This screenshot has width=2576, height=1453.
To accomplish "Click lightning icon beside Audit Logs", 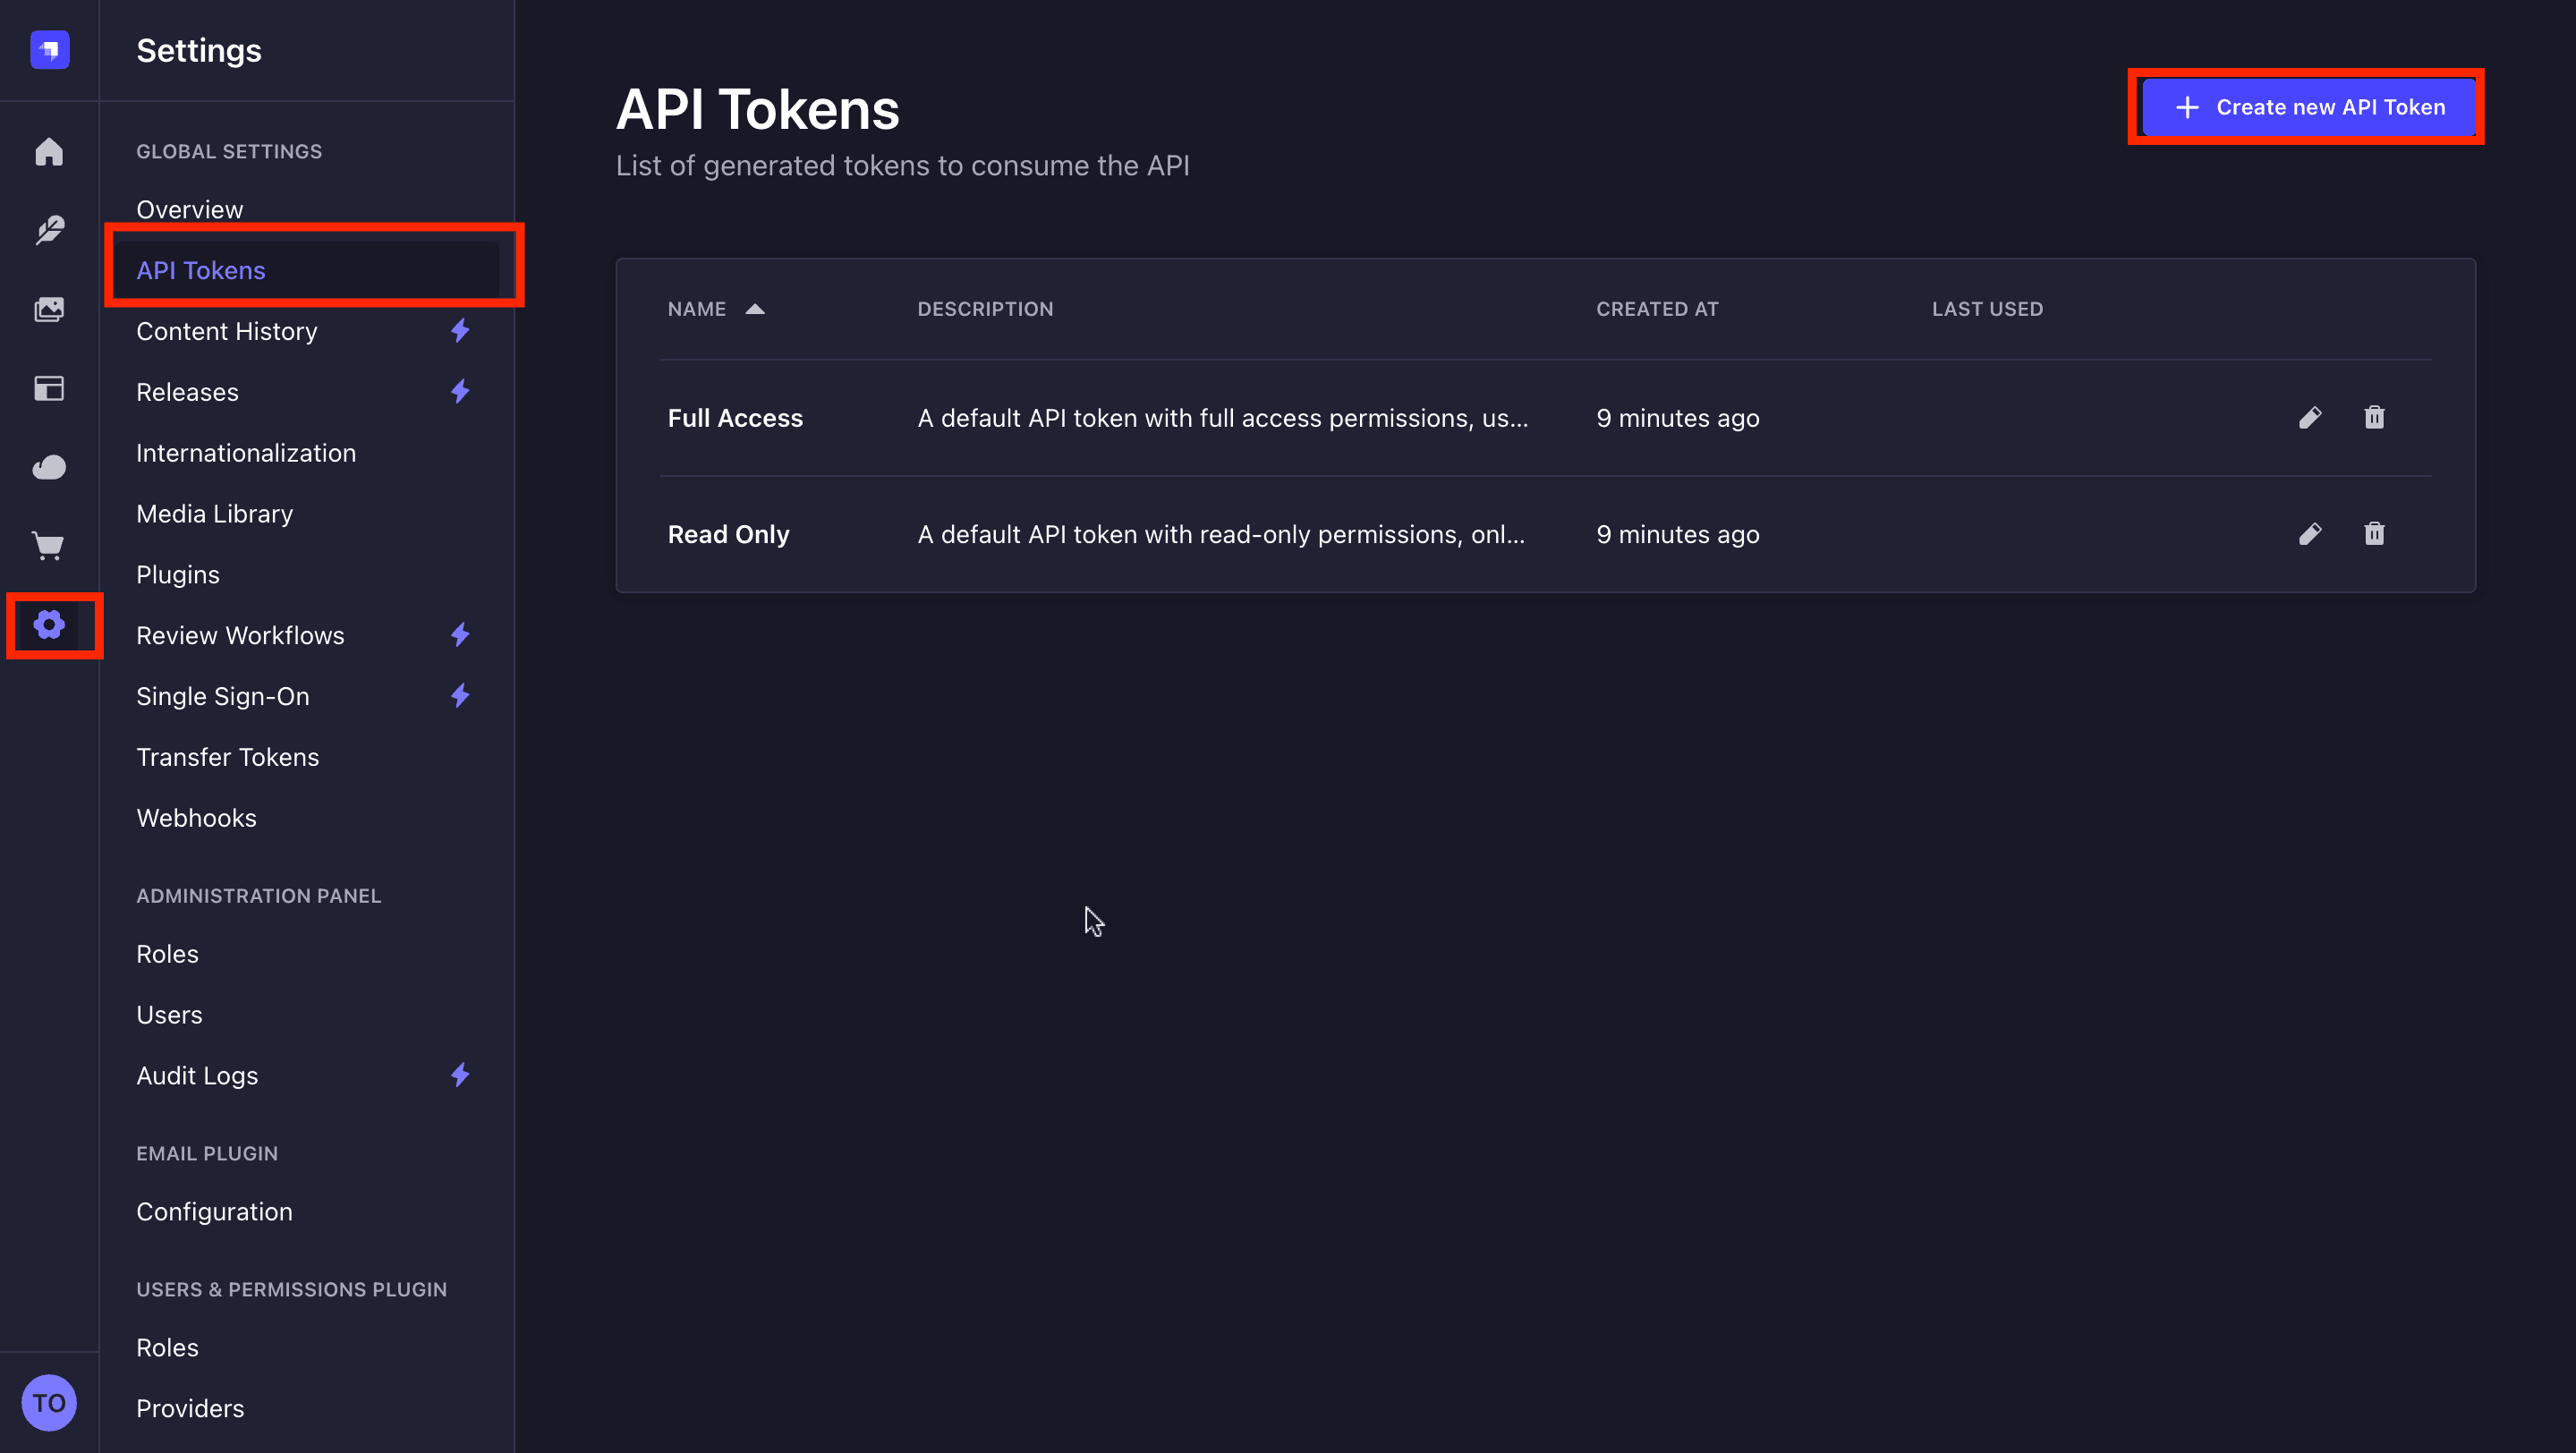I will tap(460, 1076).
